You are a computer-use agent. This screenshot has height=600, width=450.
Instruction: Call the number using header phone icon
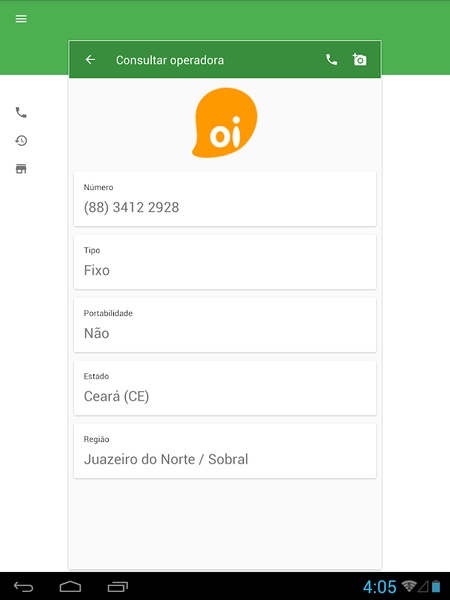coord(331,60)
